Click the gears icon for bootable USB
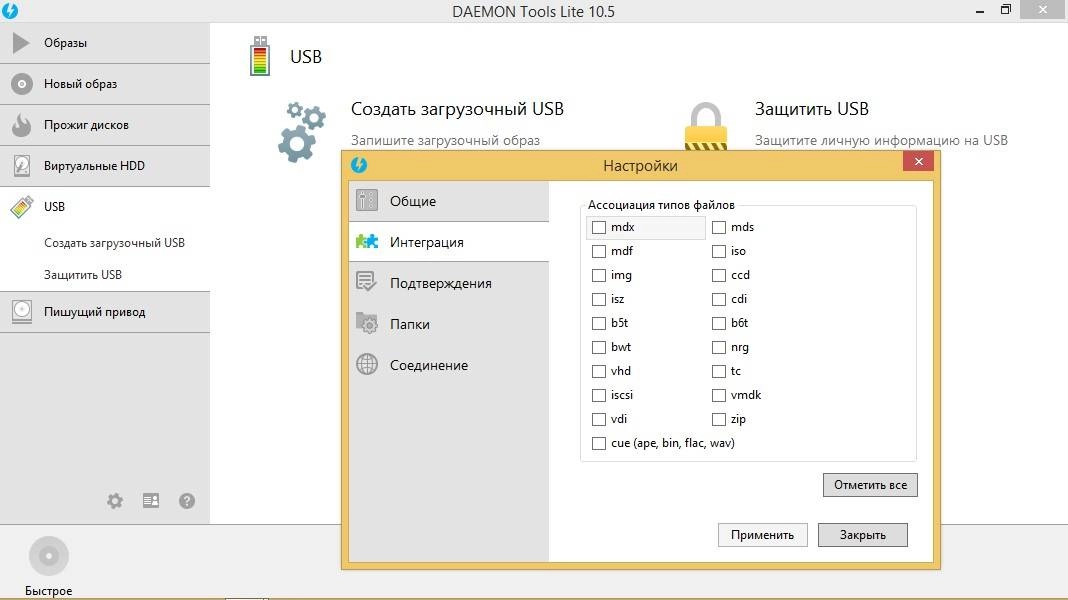Viewport: 1068px width, 600px height. point(302,131)
